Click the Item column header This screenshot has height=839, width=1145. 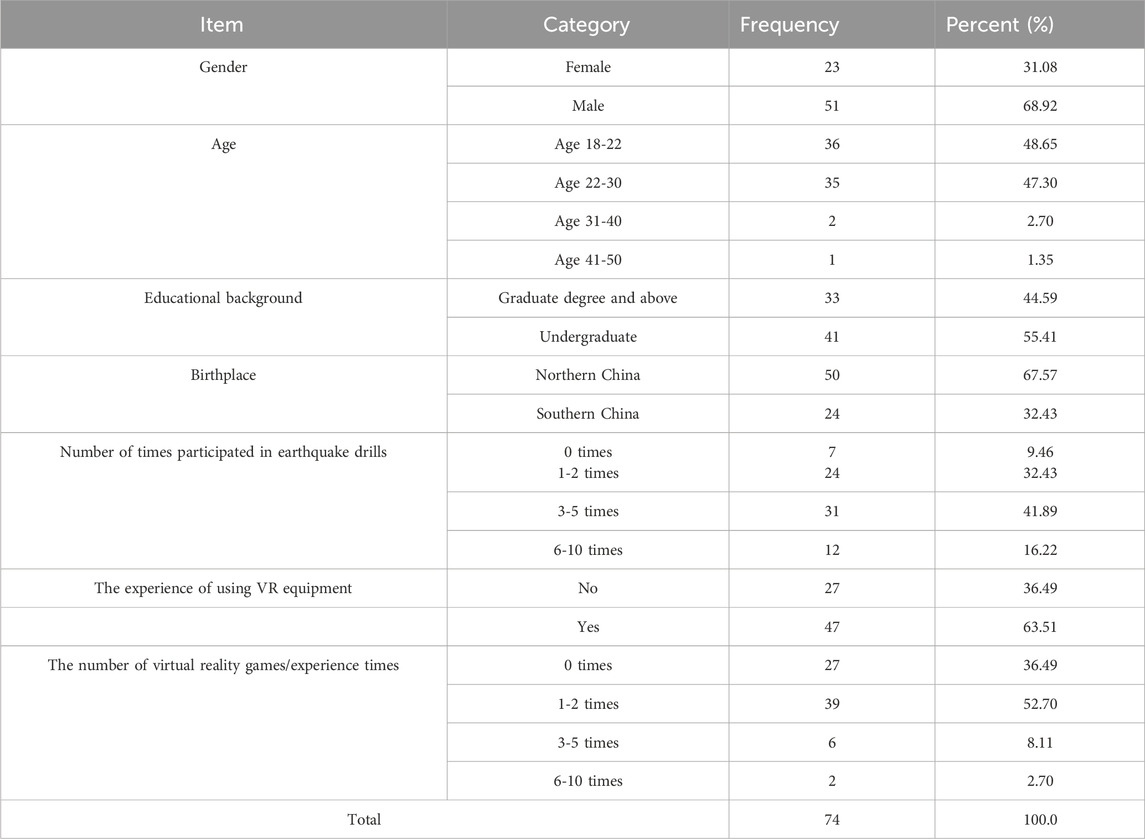click(x=222, y=24)
